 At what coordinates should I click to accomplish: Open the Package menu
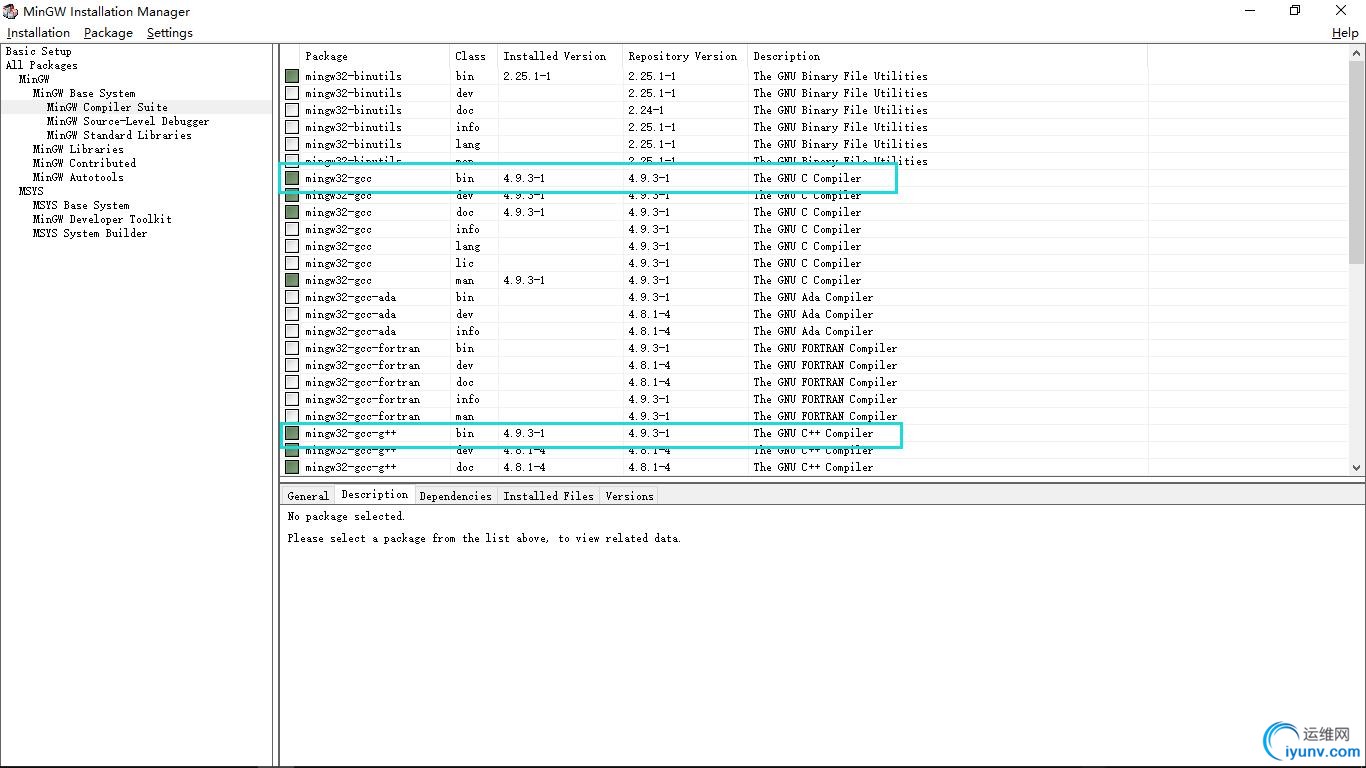tap(108, 33)
